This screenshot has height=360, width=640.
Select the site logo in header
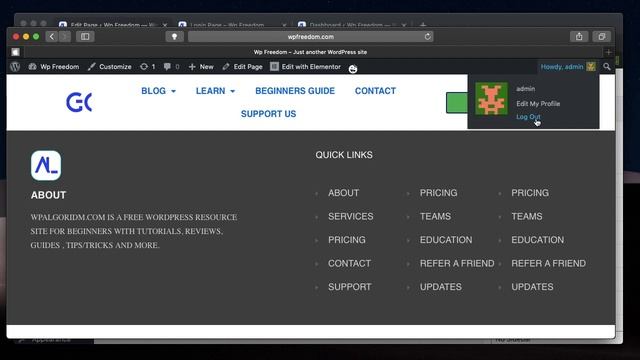coord(79,102)
